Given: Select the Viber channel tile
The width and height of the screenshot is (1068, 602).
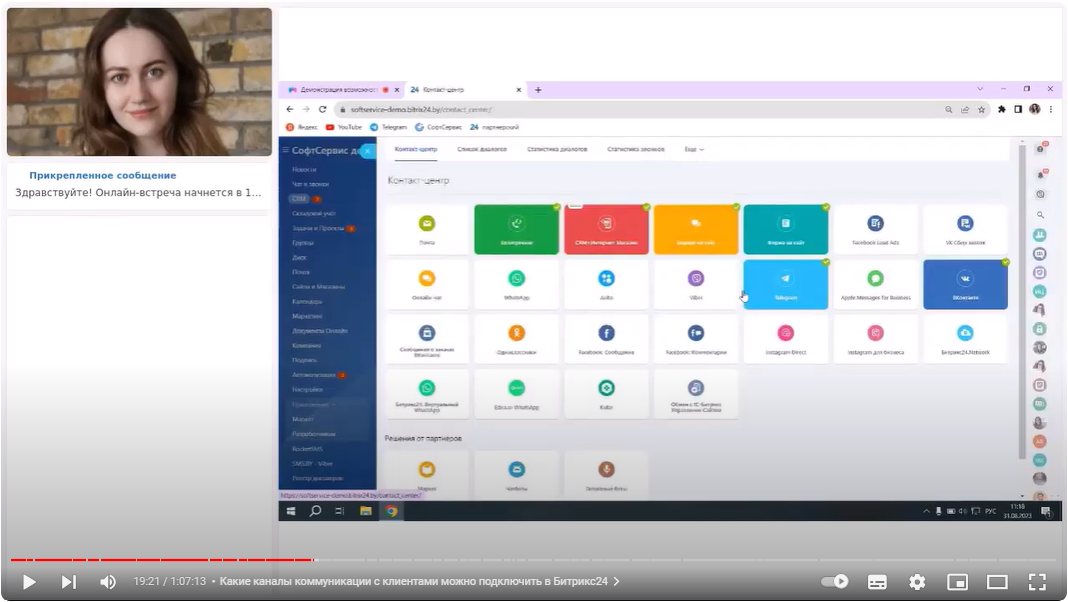Looking at the screenshot, I should point(696,284).
